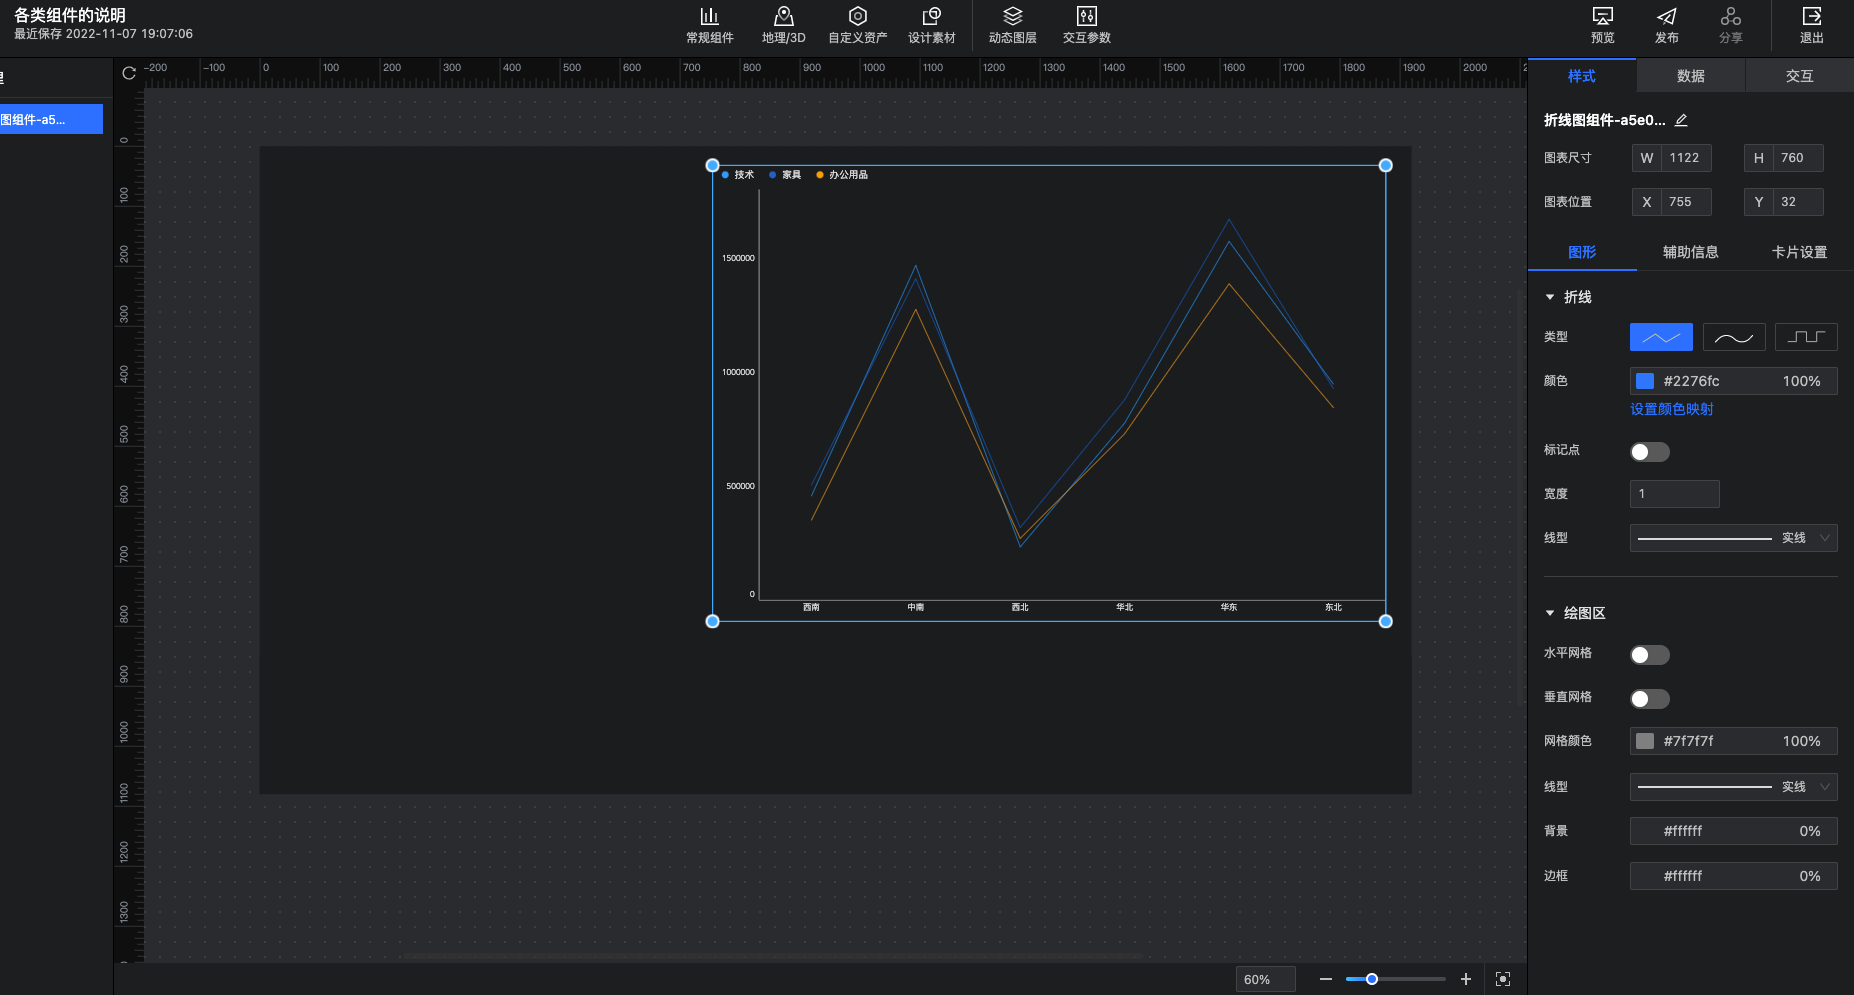Screen dimensions: 1854x995
Task: Open the 设计素材 materials menu
Action: (931, 25)
